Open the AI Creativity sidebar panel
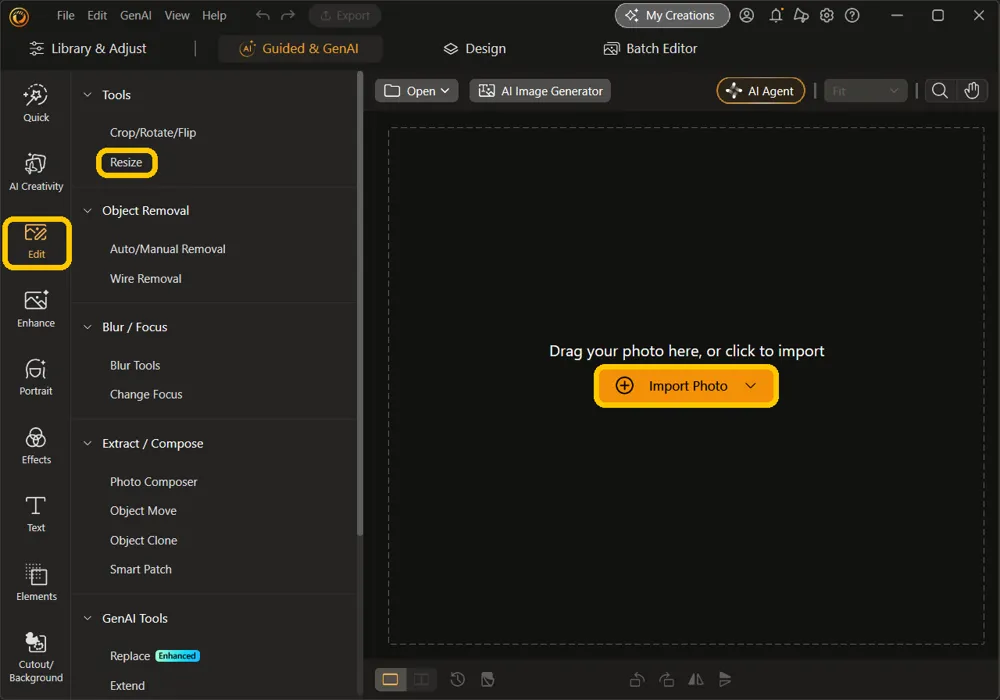 (36, 172)
